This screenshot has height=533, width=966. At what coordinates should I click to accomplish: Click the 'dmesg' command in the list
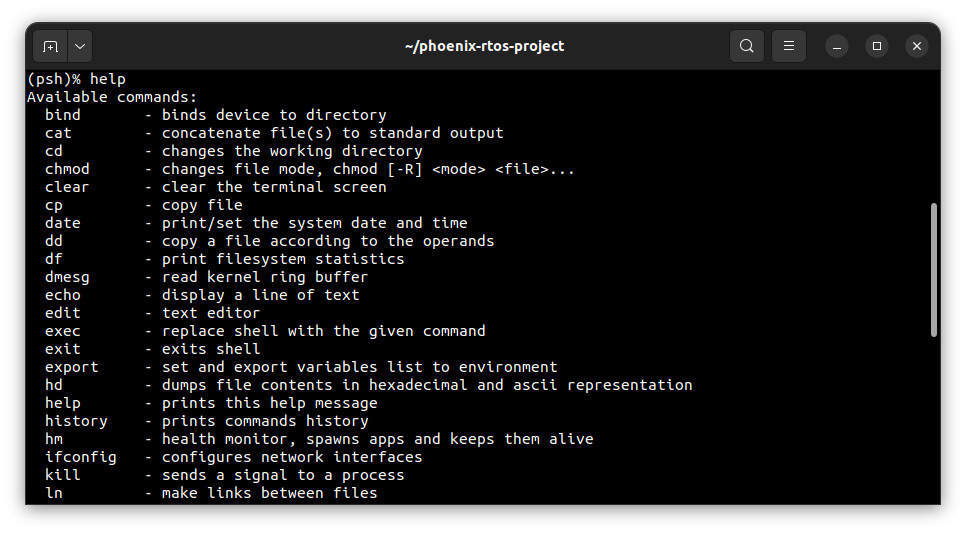67,277
